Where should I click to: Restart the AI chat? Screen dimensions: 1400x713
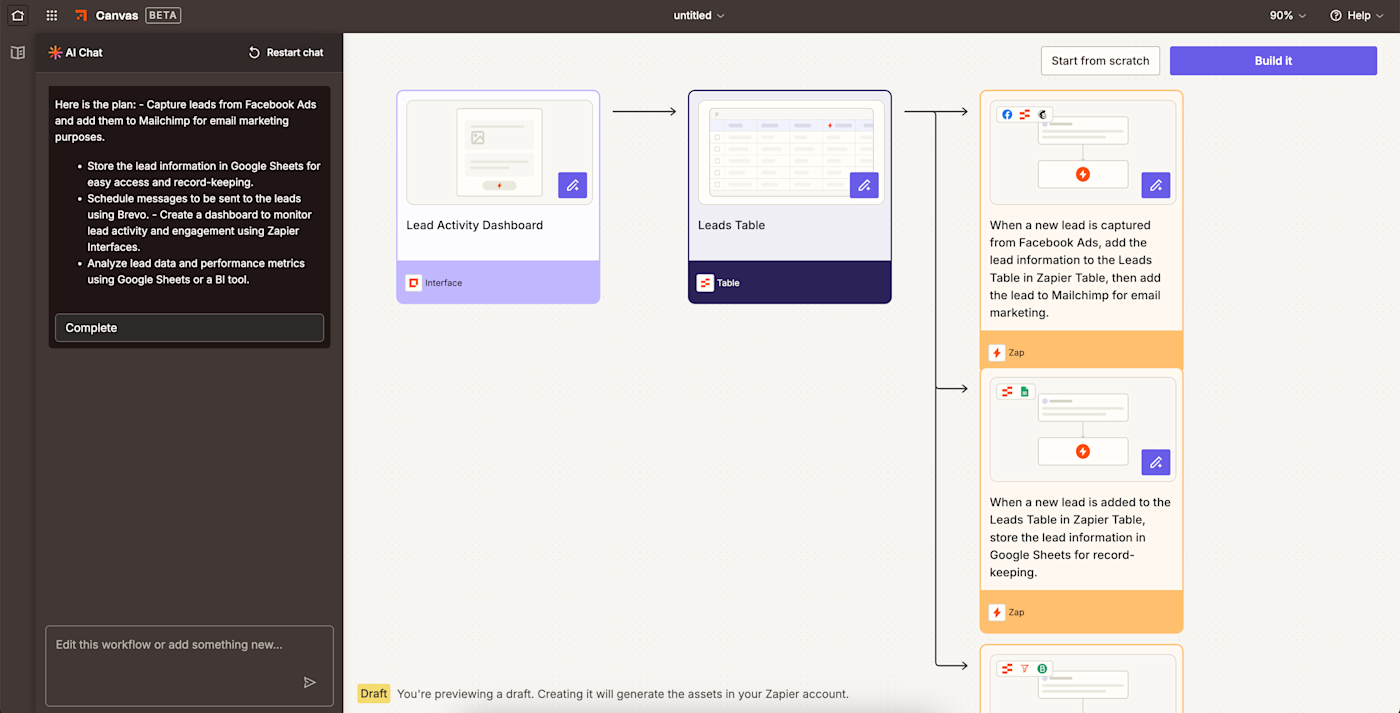pyautogui.click(x=286, y=52)
